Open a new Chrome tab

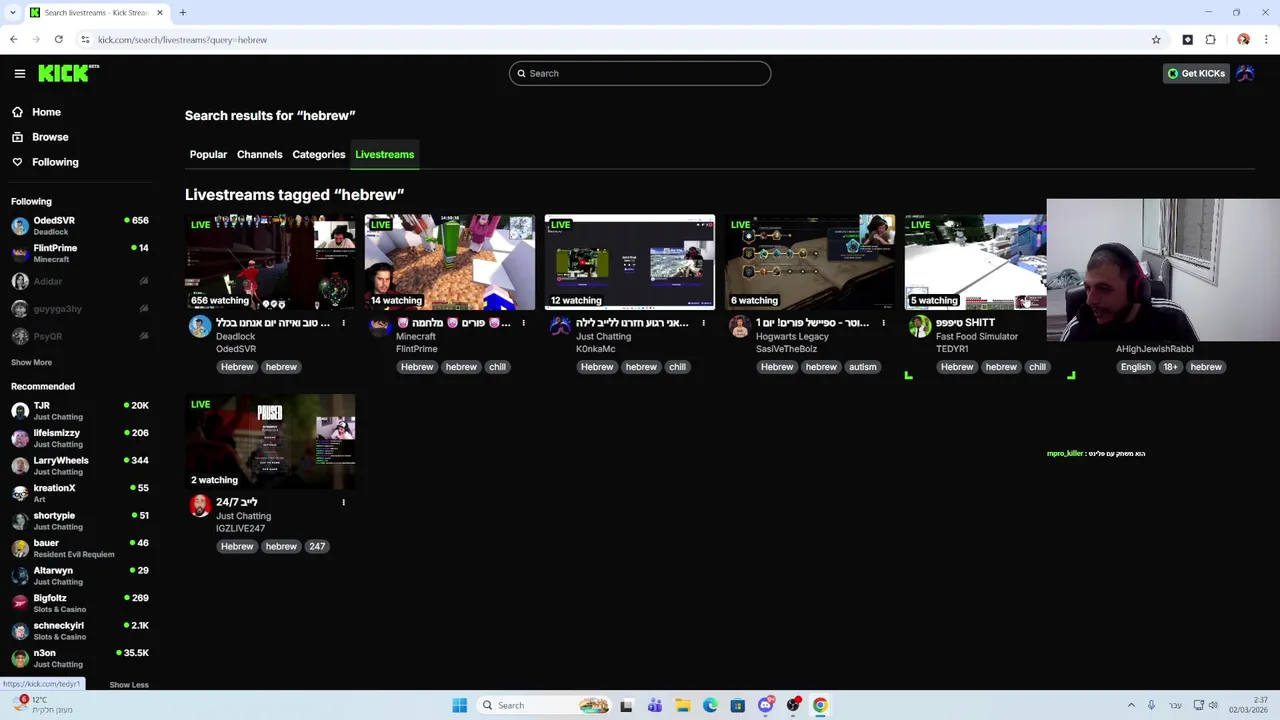(x=183, y=12)
